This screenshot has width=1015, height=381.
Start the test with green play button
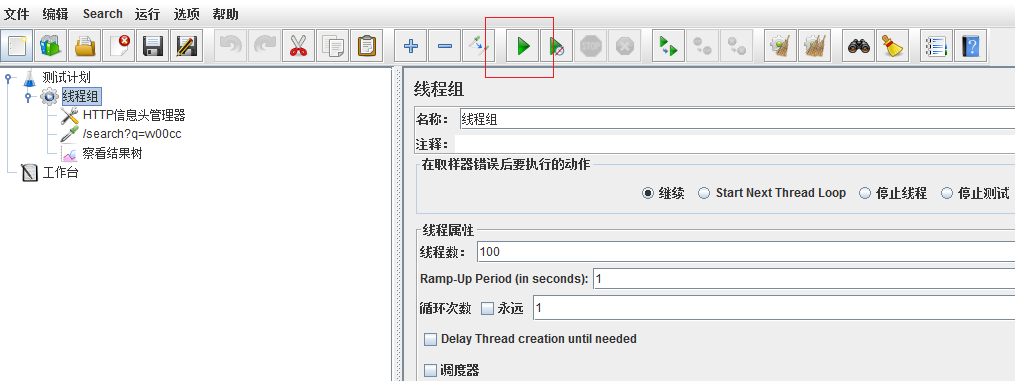[523, 46]
